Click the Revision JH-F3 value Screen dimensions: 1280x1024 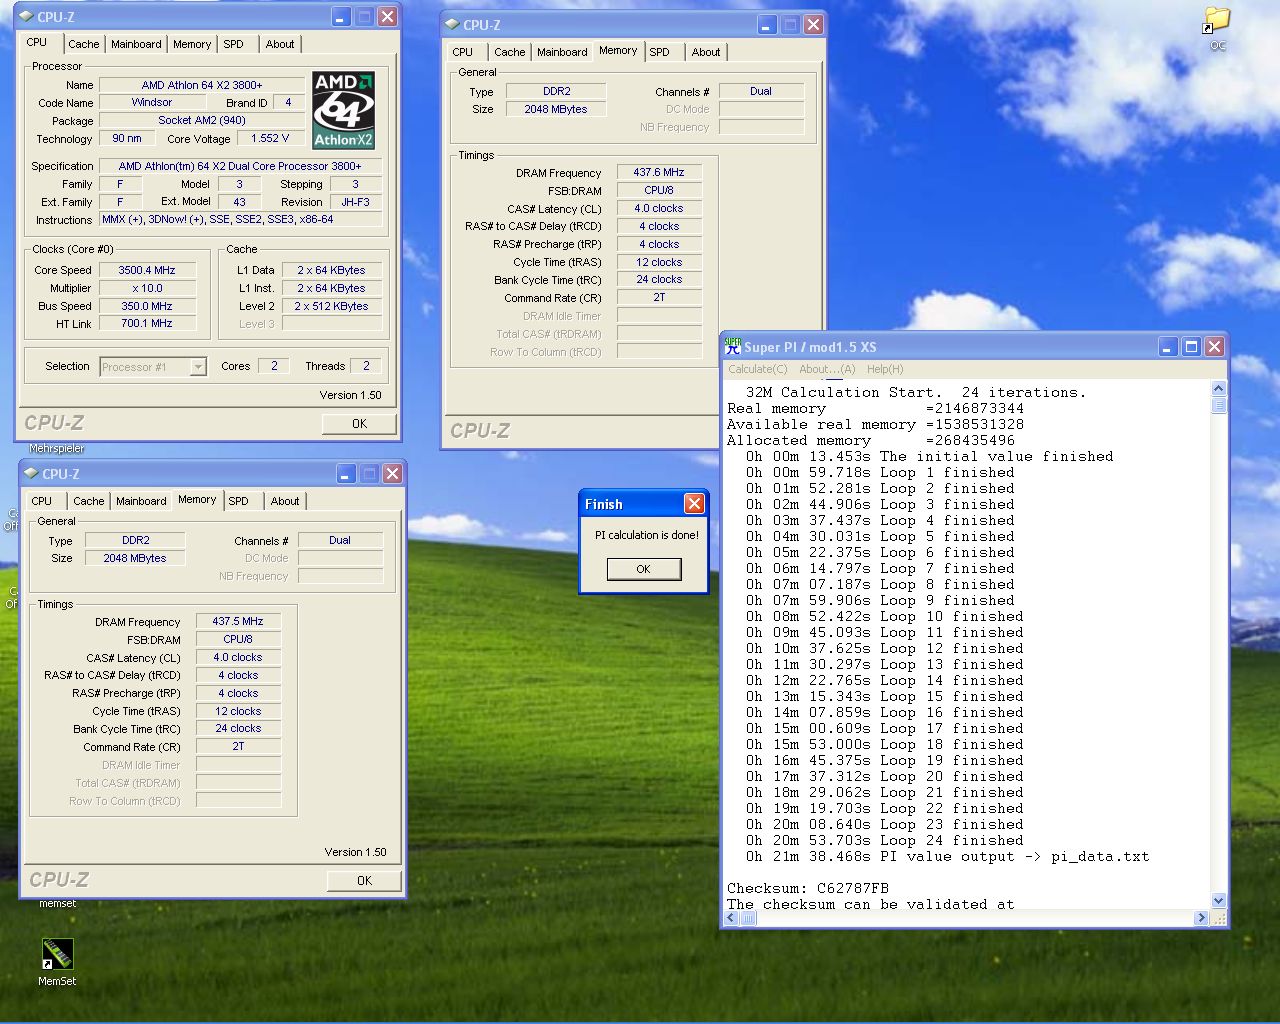point(355,203)
